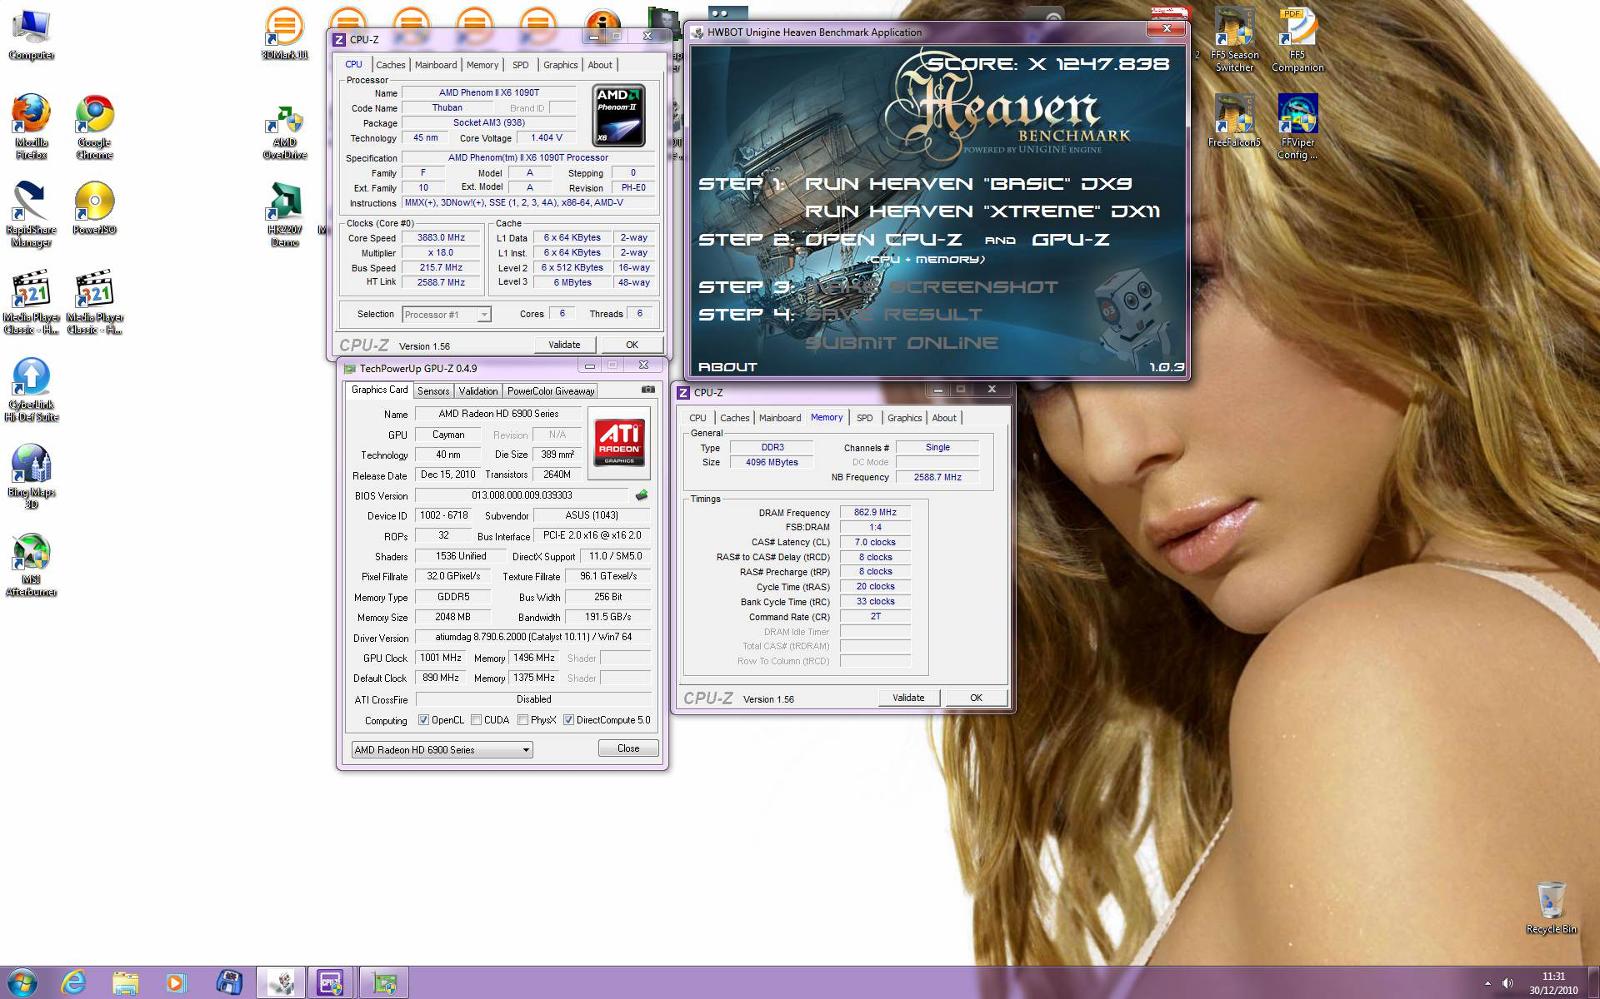
Task: Open the Validation tab in GPU-Z
Action: pos(478,391)
